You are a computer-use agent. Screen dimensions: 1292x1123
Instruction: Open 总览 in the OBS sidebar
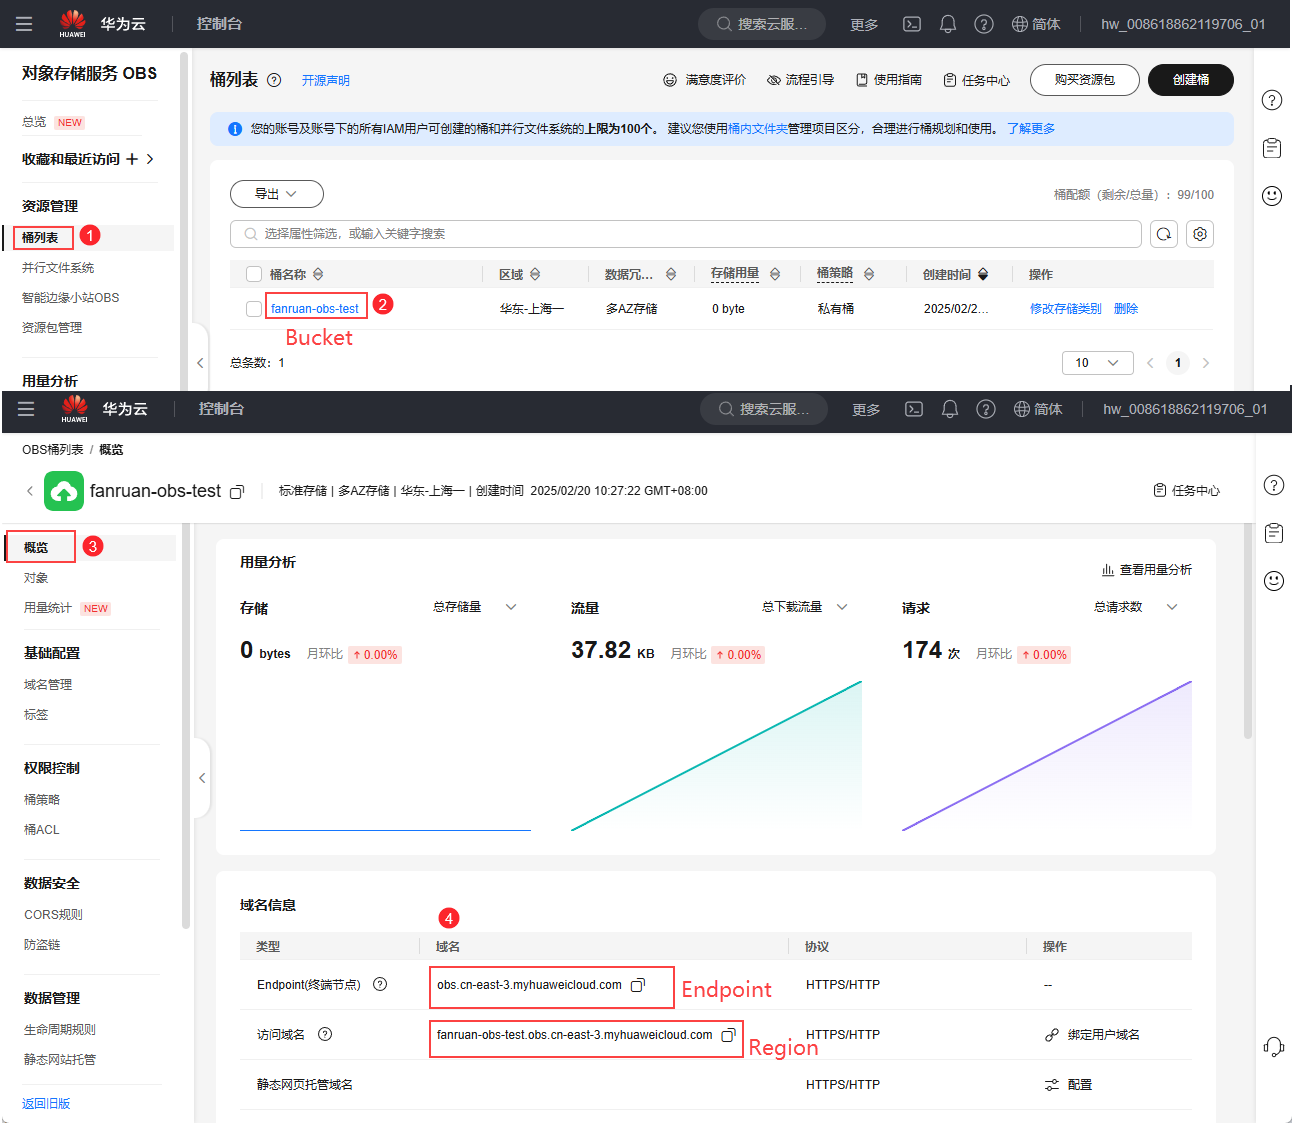[x=34, y=122]
